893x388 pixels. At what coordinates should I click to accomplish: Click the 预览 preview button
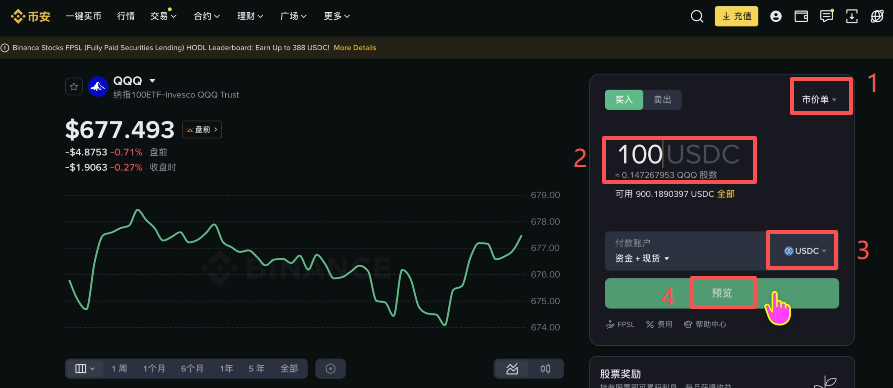tap(722, 293)
